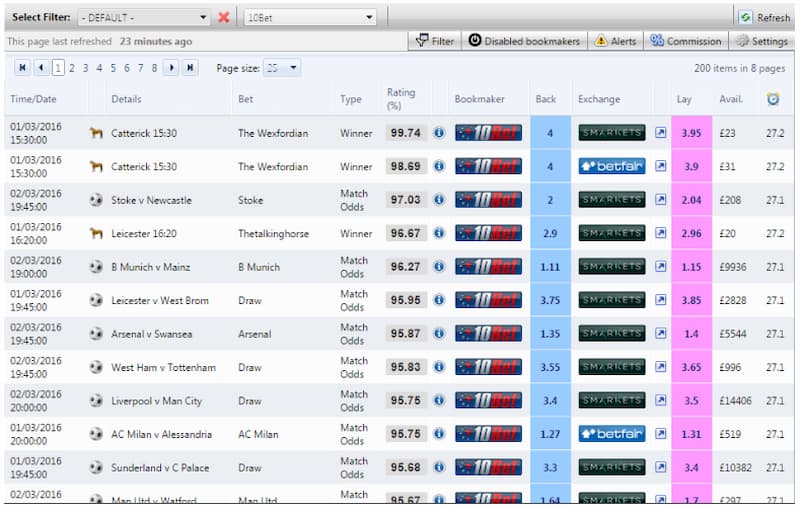The image size is (800, 509).
Task: Open info icon for B Munich v Mainz
Action: pos(439,266)
